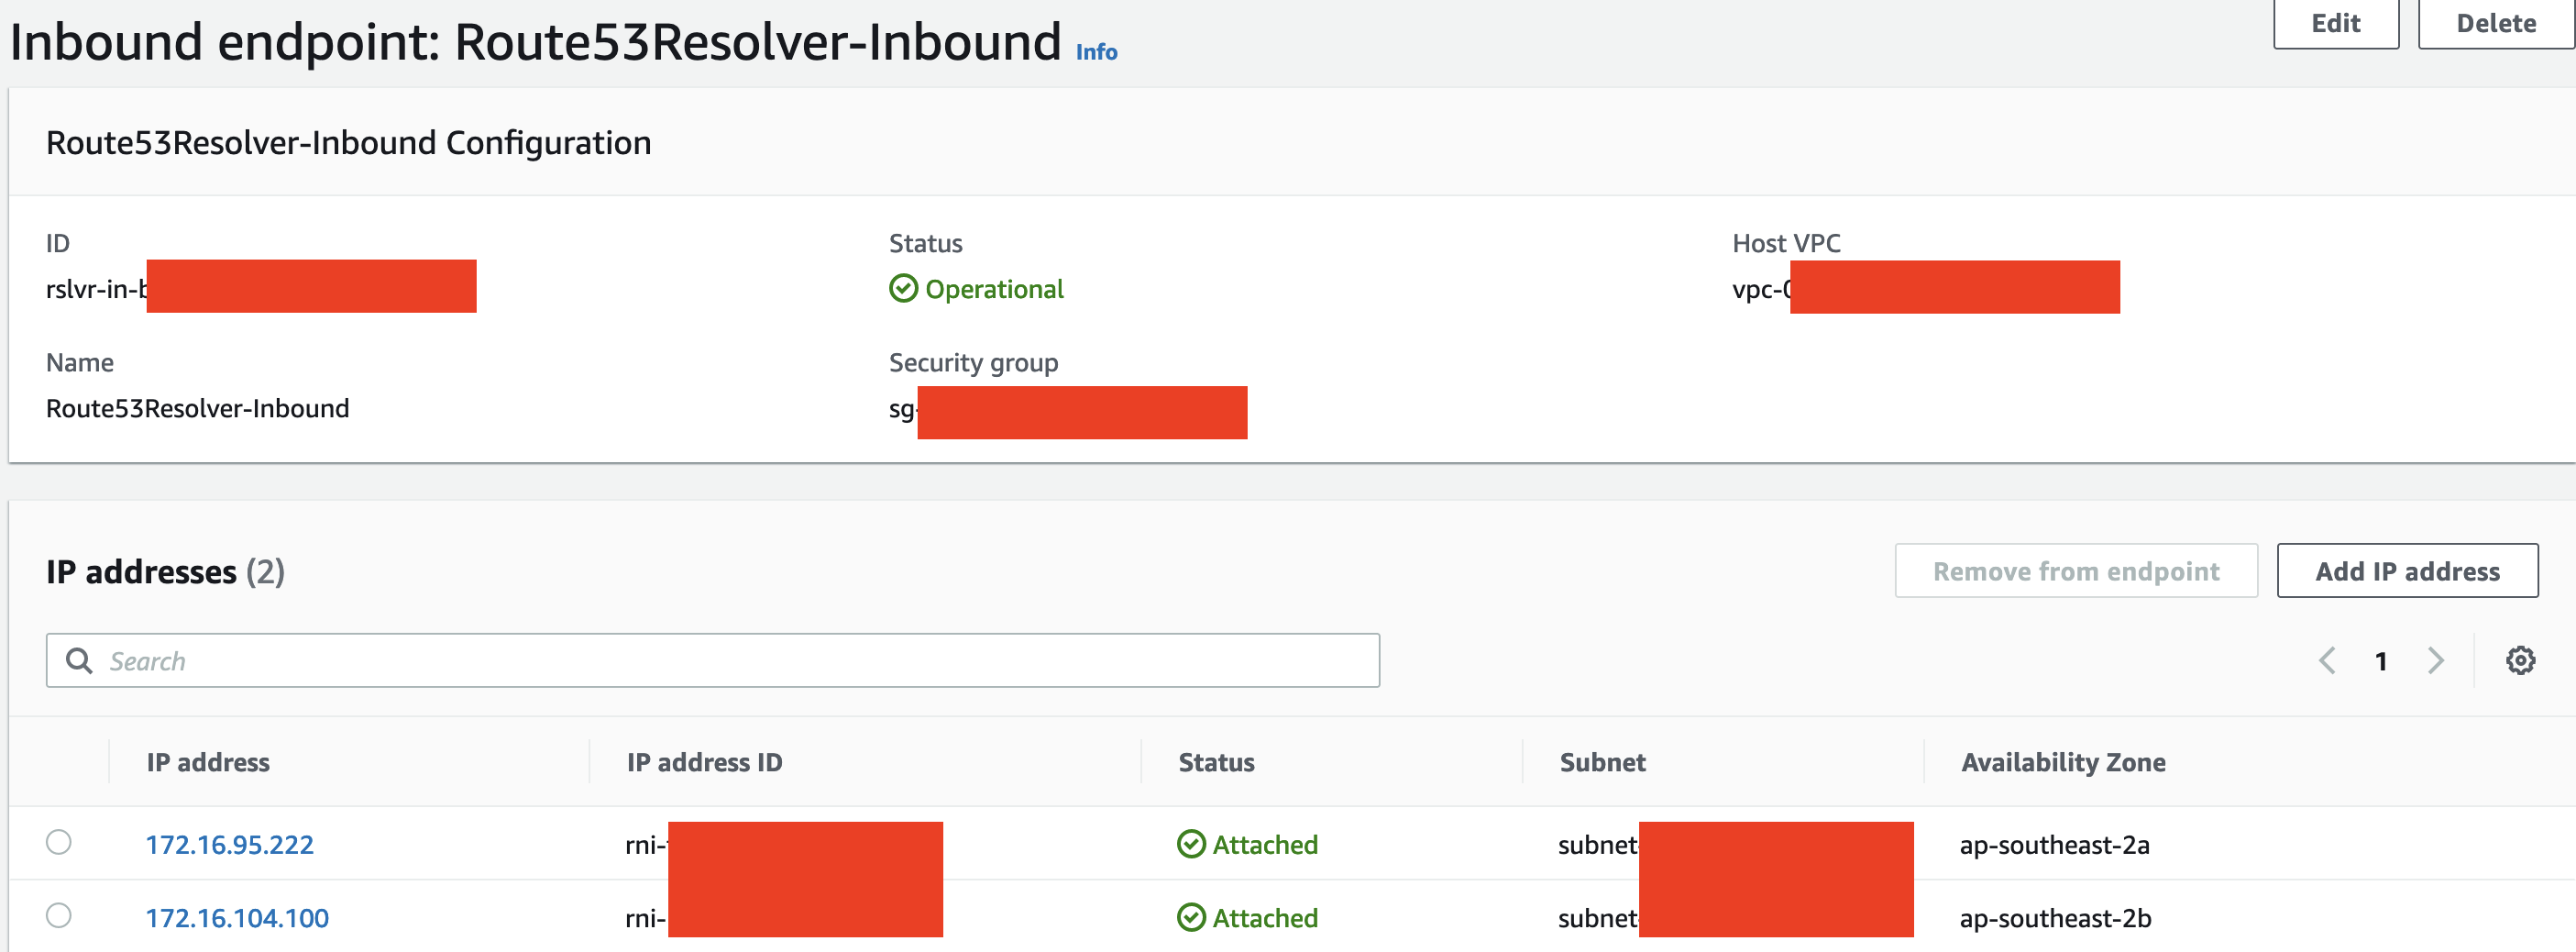Click the Edit button

pos(2335,23)
